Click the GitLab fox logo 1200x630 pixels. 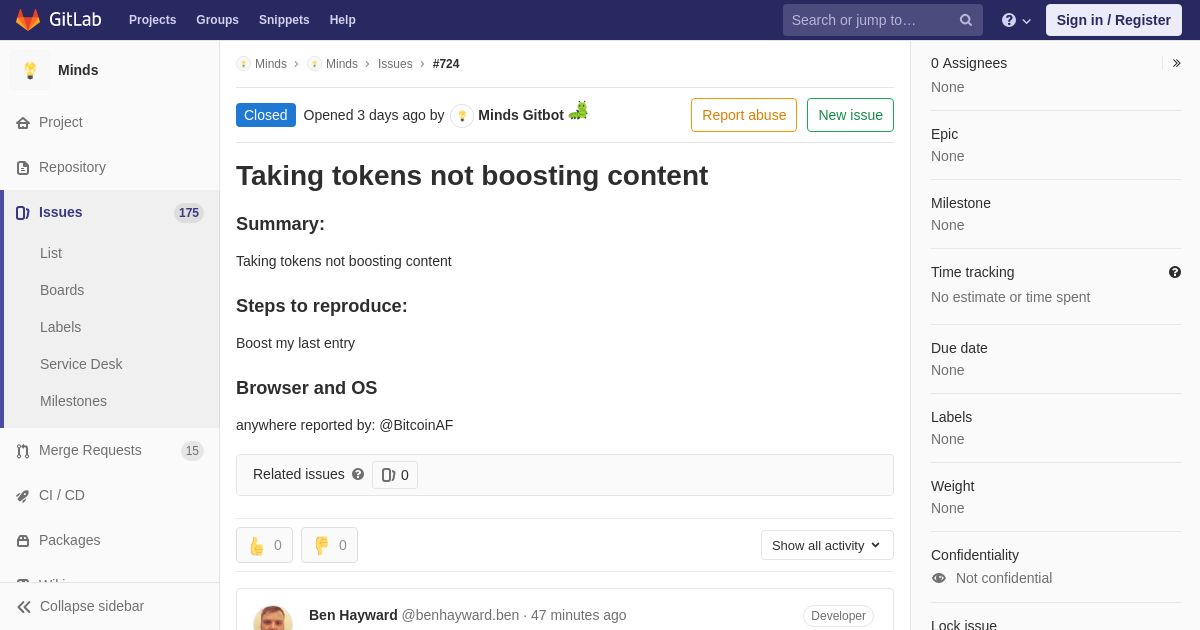tap(28, 20)
